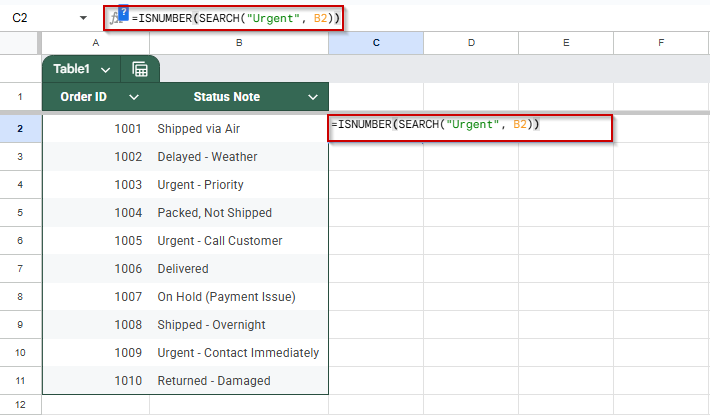The height and width of the screenshot is (415, 710).
Task: Select row 11 header
Action: [x=20, y=381]
